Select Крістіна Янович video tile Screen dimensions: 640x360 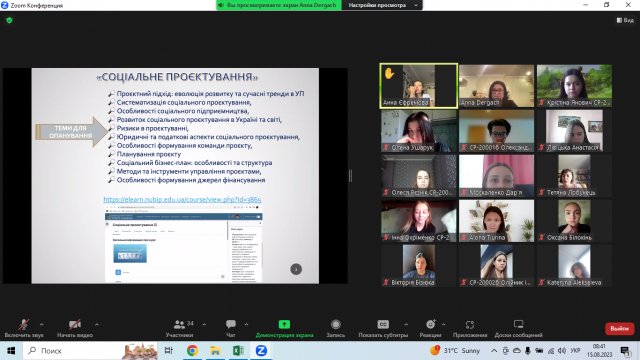click(x=574, y=86)
